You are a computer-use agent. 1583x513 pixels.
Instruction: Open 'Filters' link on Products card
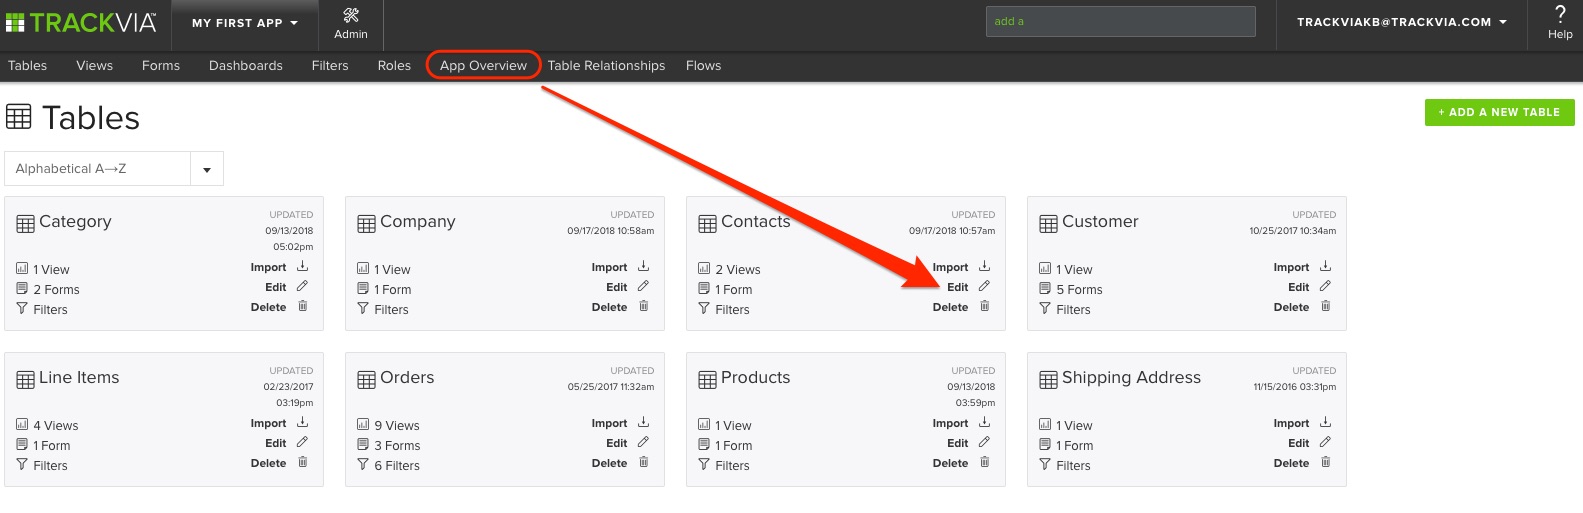click(x=732, y=466)
